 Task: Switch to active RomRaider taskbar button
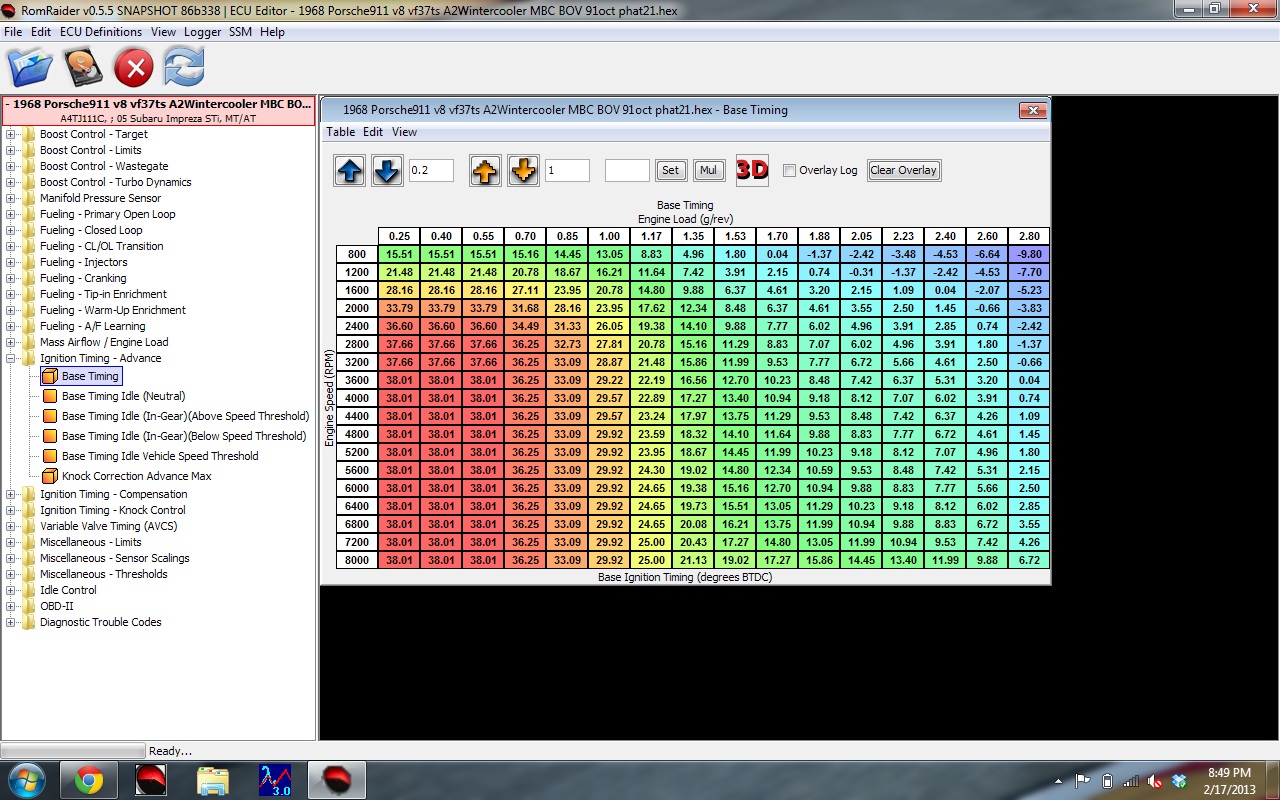337,780
